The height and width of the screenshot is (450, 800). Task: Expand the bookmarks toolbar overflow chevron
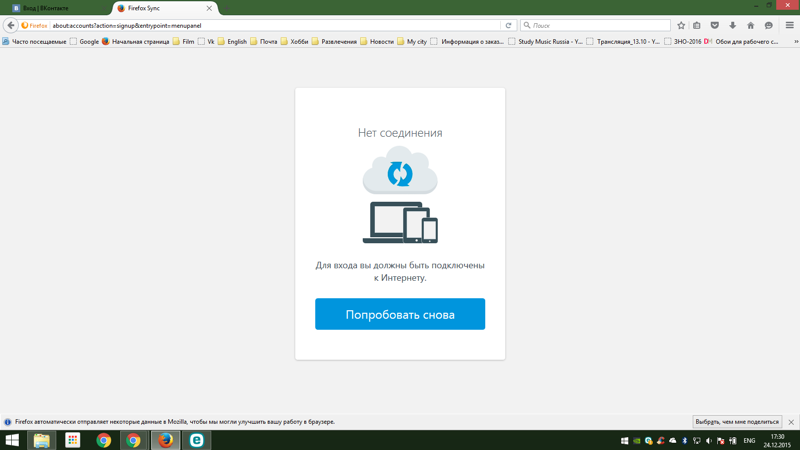(795, 42)
